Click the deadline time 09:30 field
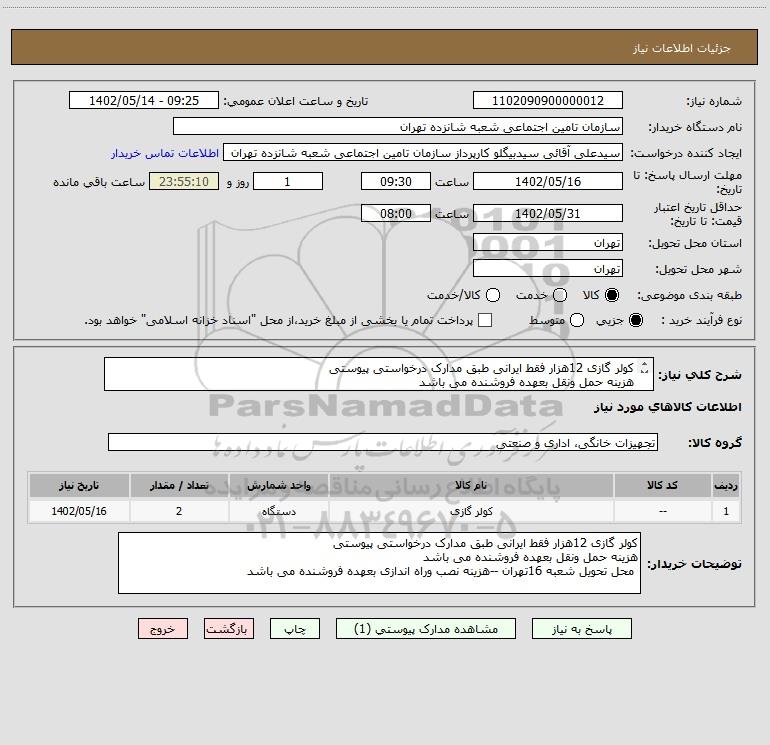The width and height of the screenshot is (770, 745). tap(396, 181)
